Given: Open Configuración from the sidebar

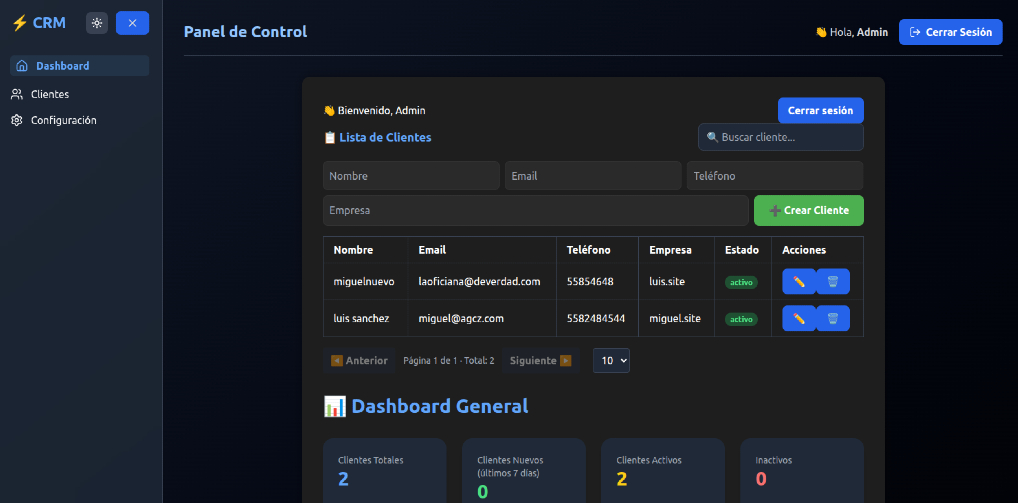Looking at the screenshot, I should [x=63, y=120].
